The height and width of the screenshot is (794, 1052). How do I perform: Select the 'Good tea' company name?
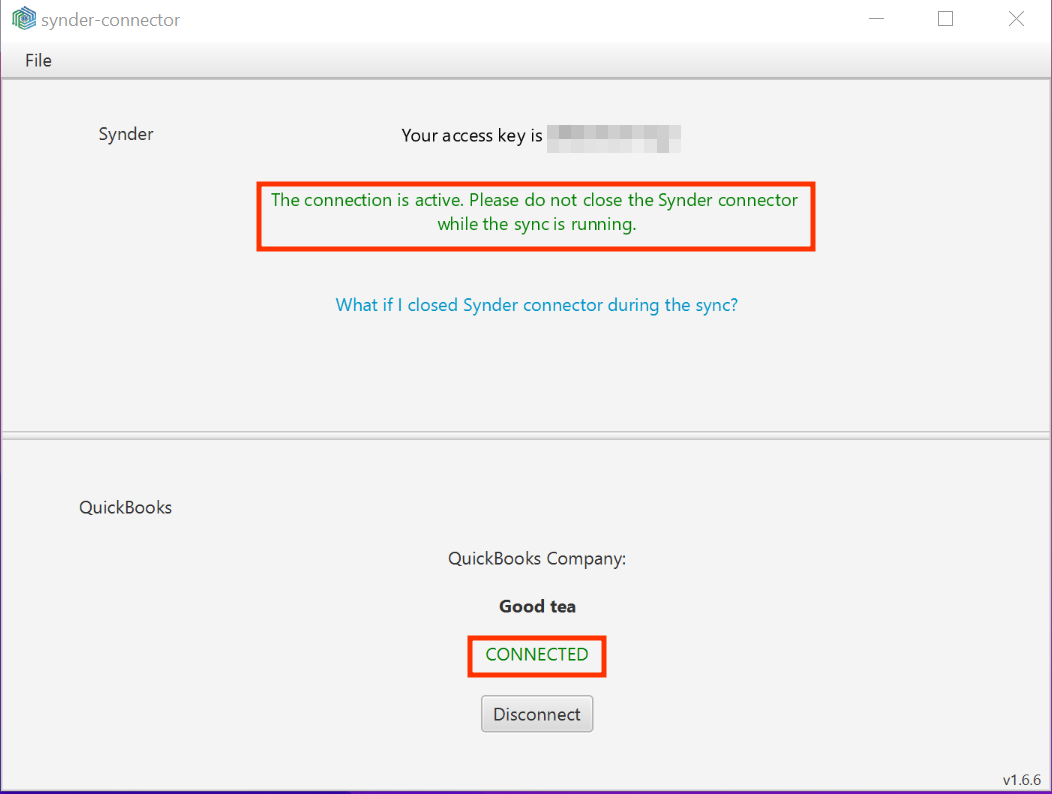tap(537, 606)
